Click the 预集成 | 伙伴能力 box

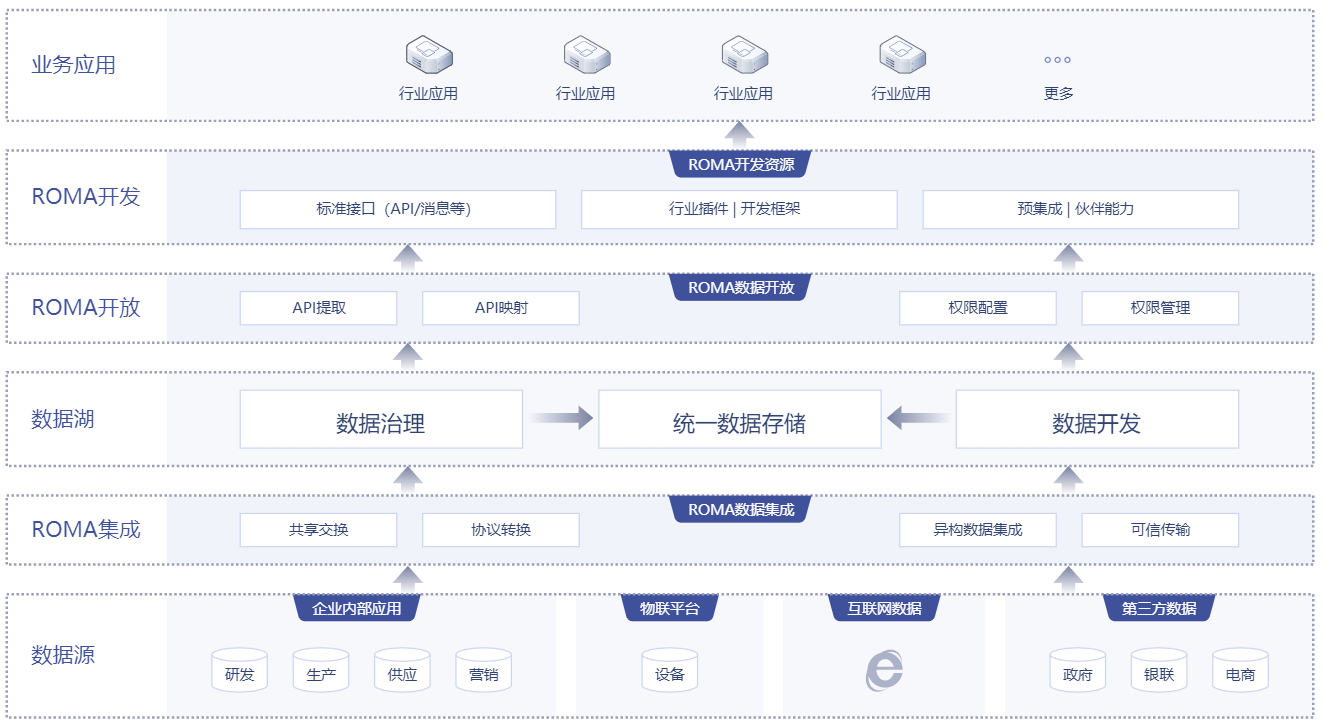pyautogui.click(x=1080, y=209)
